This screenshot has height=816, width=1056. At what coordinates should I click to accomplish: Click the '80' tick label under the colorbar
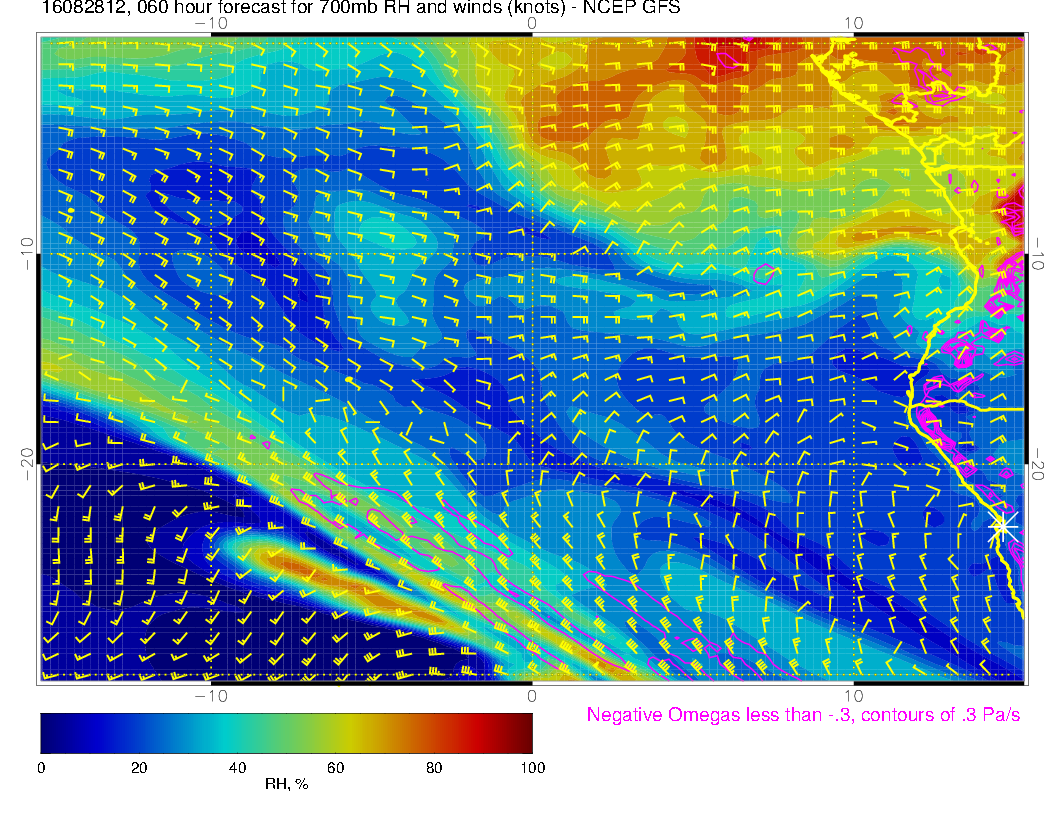[x=434, y=768]
